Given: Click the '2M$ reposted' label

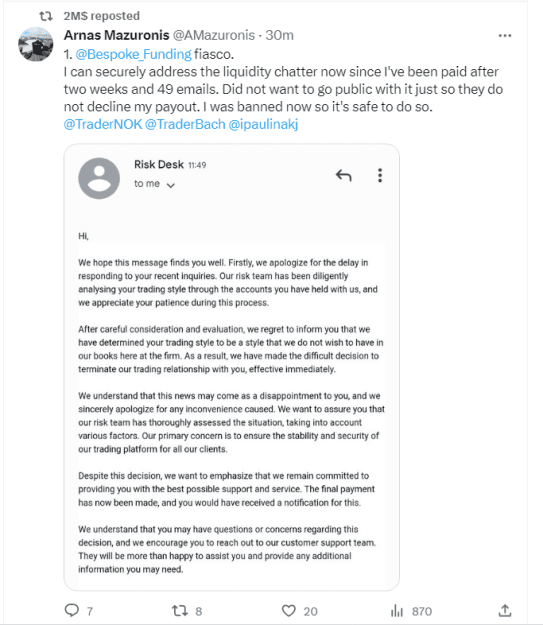Looking at the screenshot, I should [102, 16].
